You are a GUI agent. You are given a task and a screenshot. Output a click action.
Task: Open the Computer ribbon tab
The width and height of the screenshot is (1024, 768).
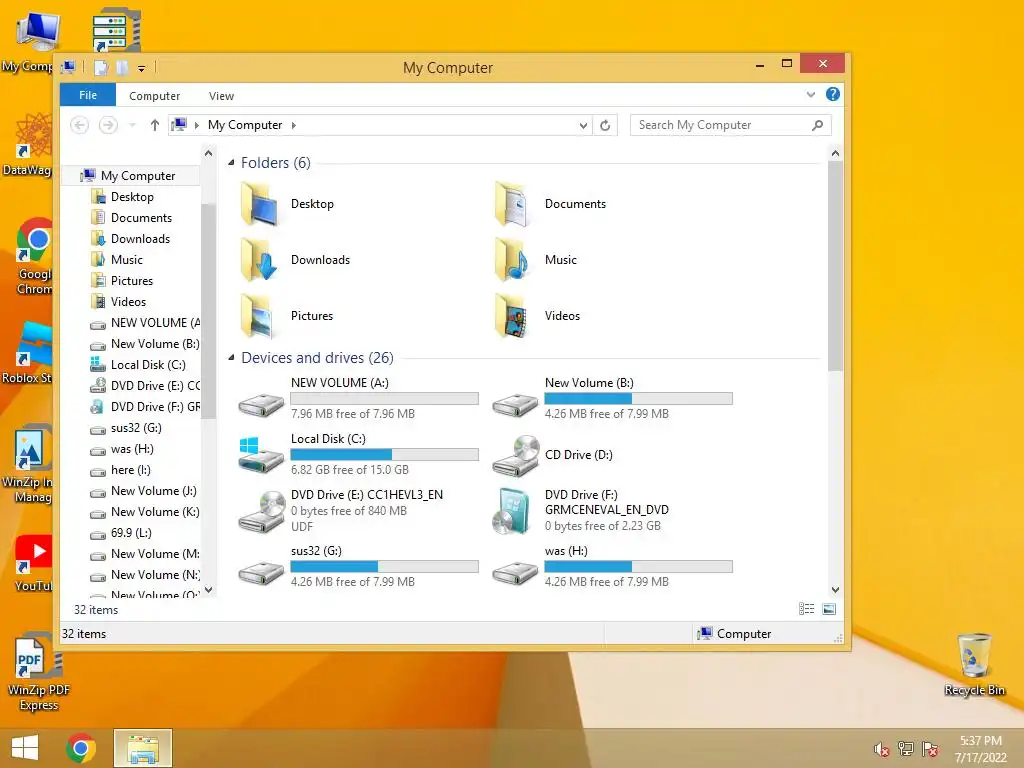coord(154,96)
